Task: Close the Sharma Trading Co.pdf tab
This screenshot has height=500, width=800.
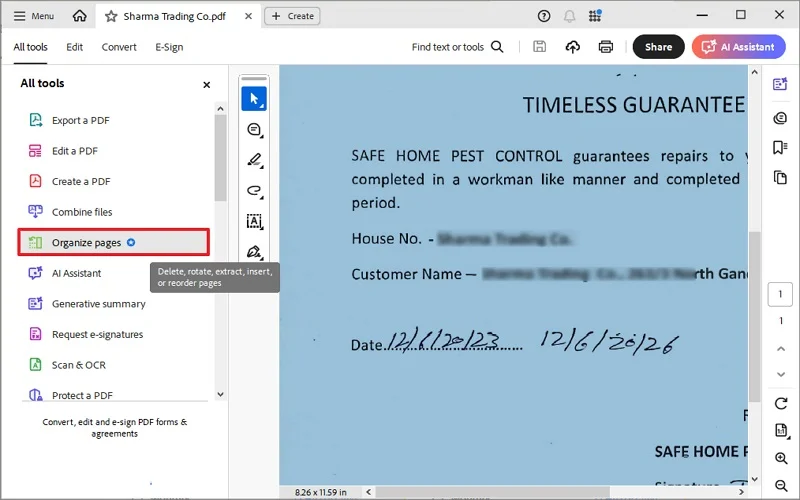Action: (x=248, y=16)
